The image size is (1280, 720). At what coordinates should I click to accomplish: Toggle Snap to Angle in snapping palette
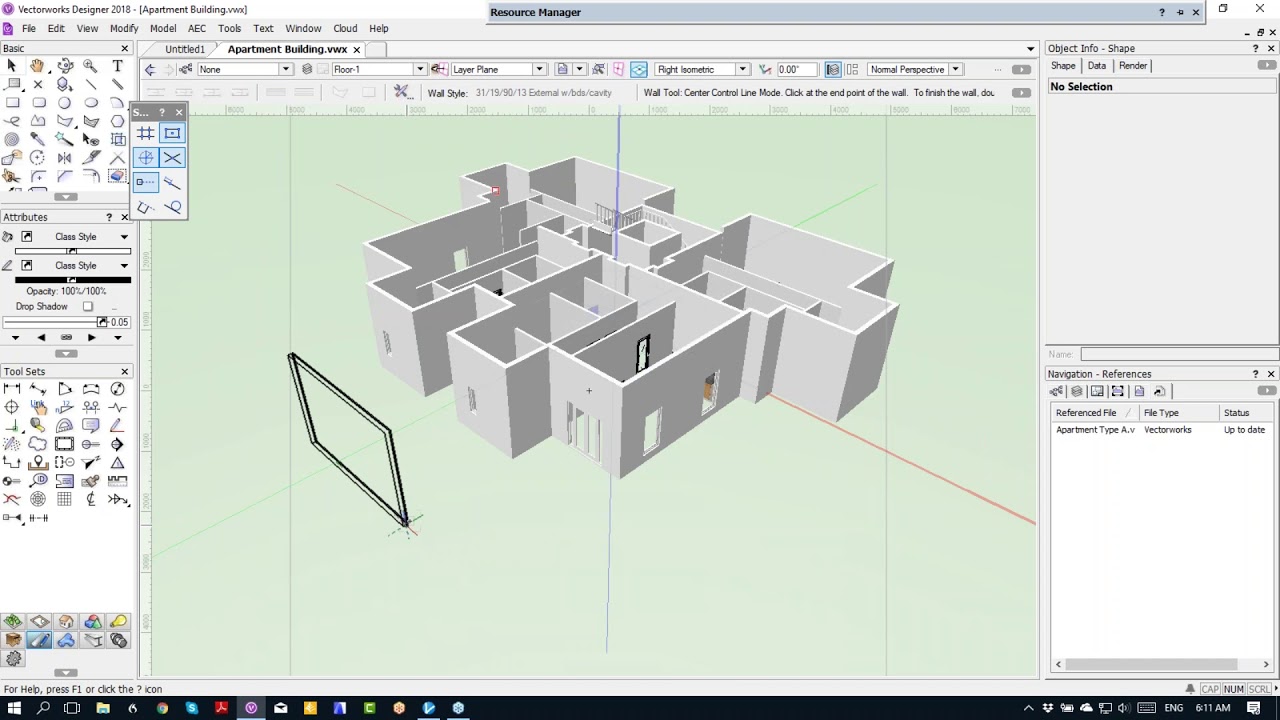146,157
